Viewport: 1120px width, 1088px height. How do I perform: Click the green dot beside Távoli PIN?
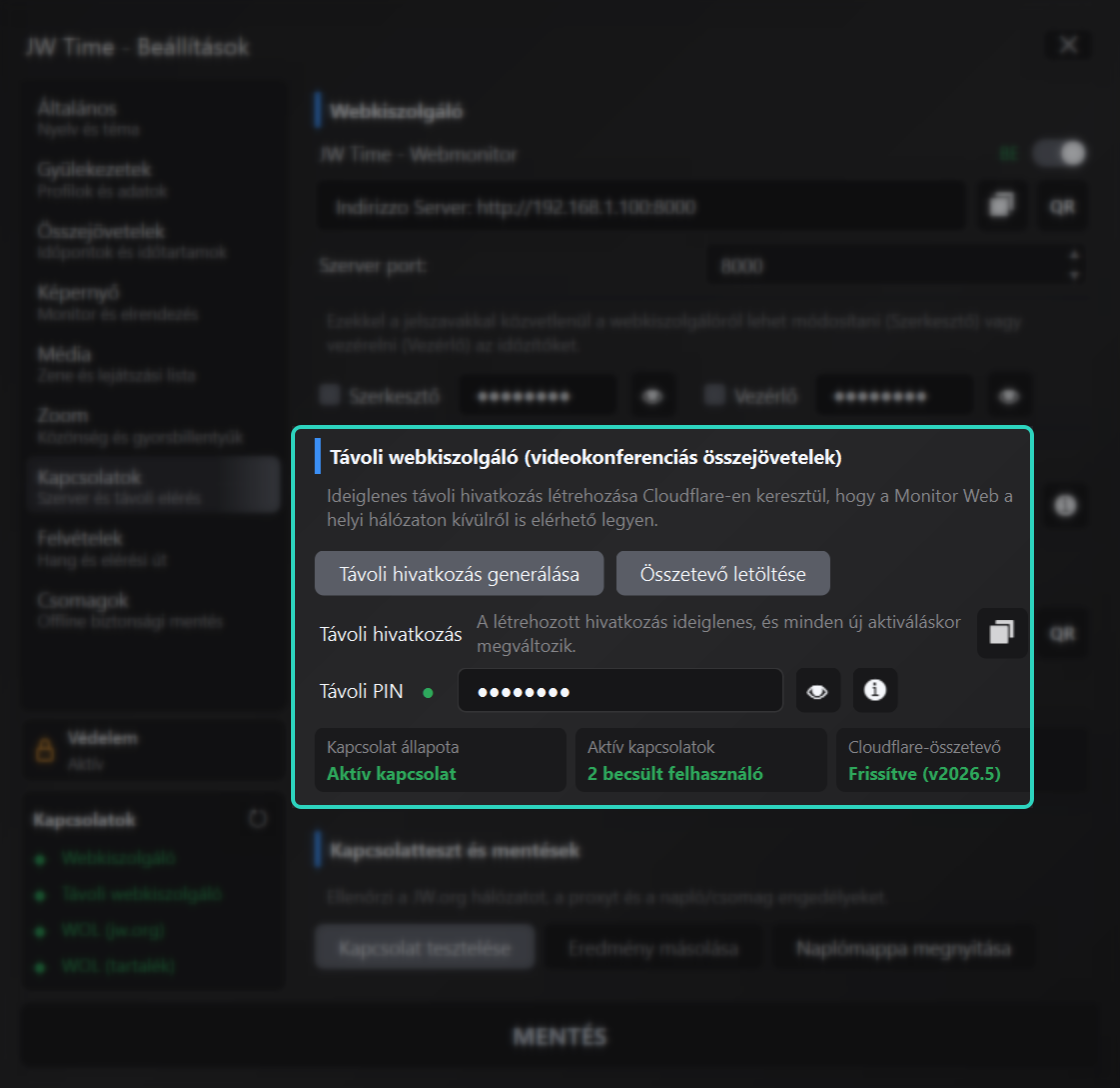coord(428,692)
